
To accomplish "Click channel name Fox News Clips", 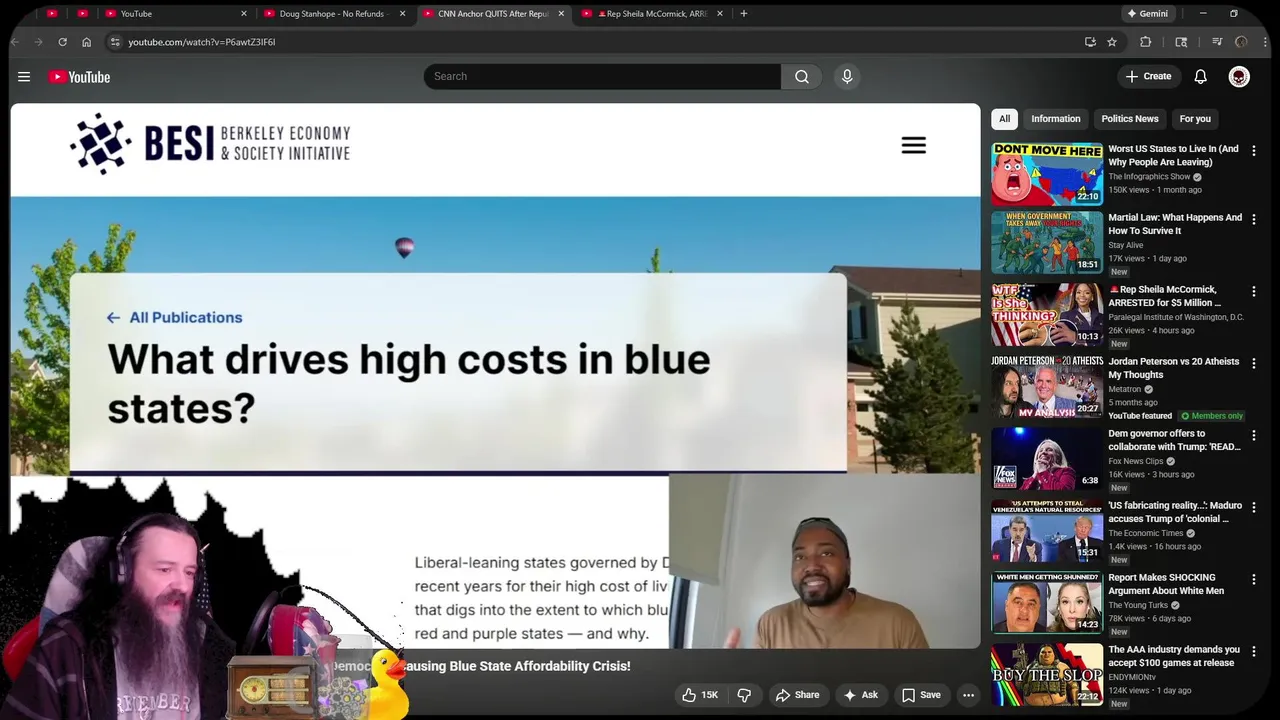I will pyautogui.click(x=1135, y=461).
